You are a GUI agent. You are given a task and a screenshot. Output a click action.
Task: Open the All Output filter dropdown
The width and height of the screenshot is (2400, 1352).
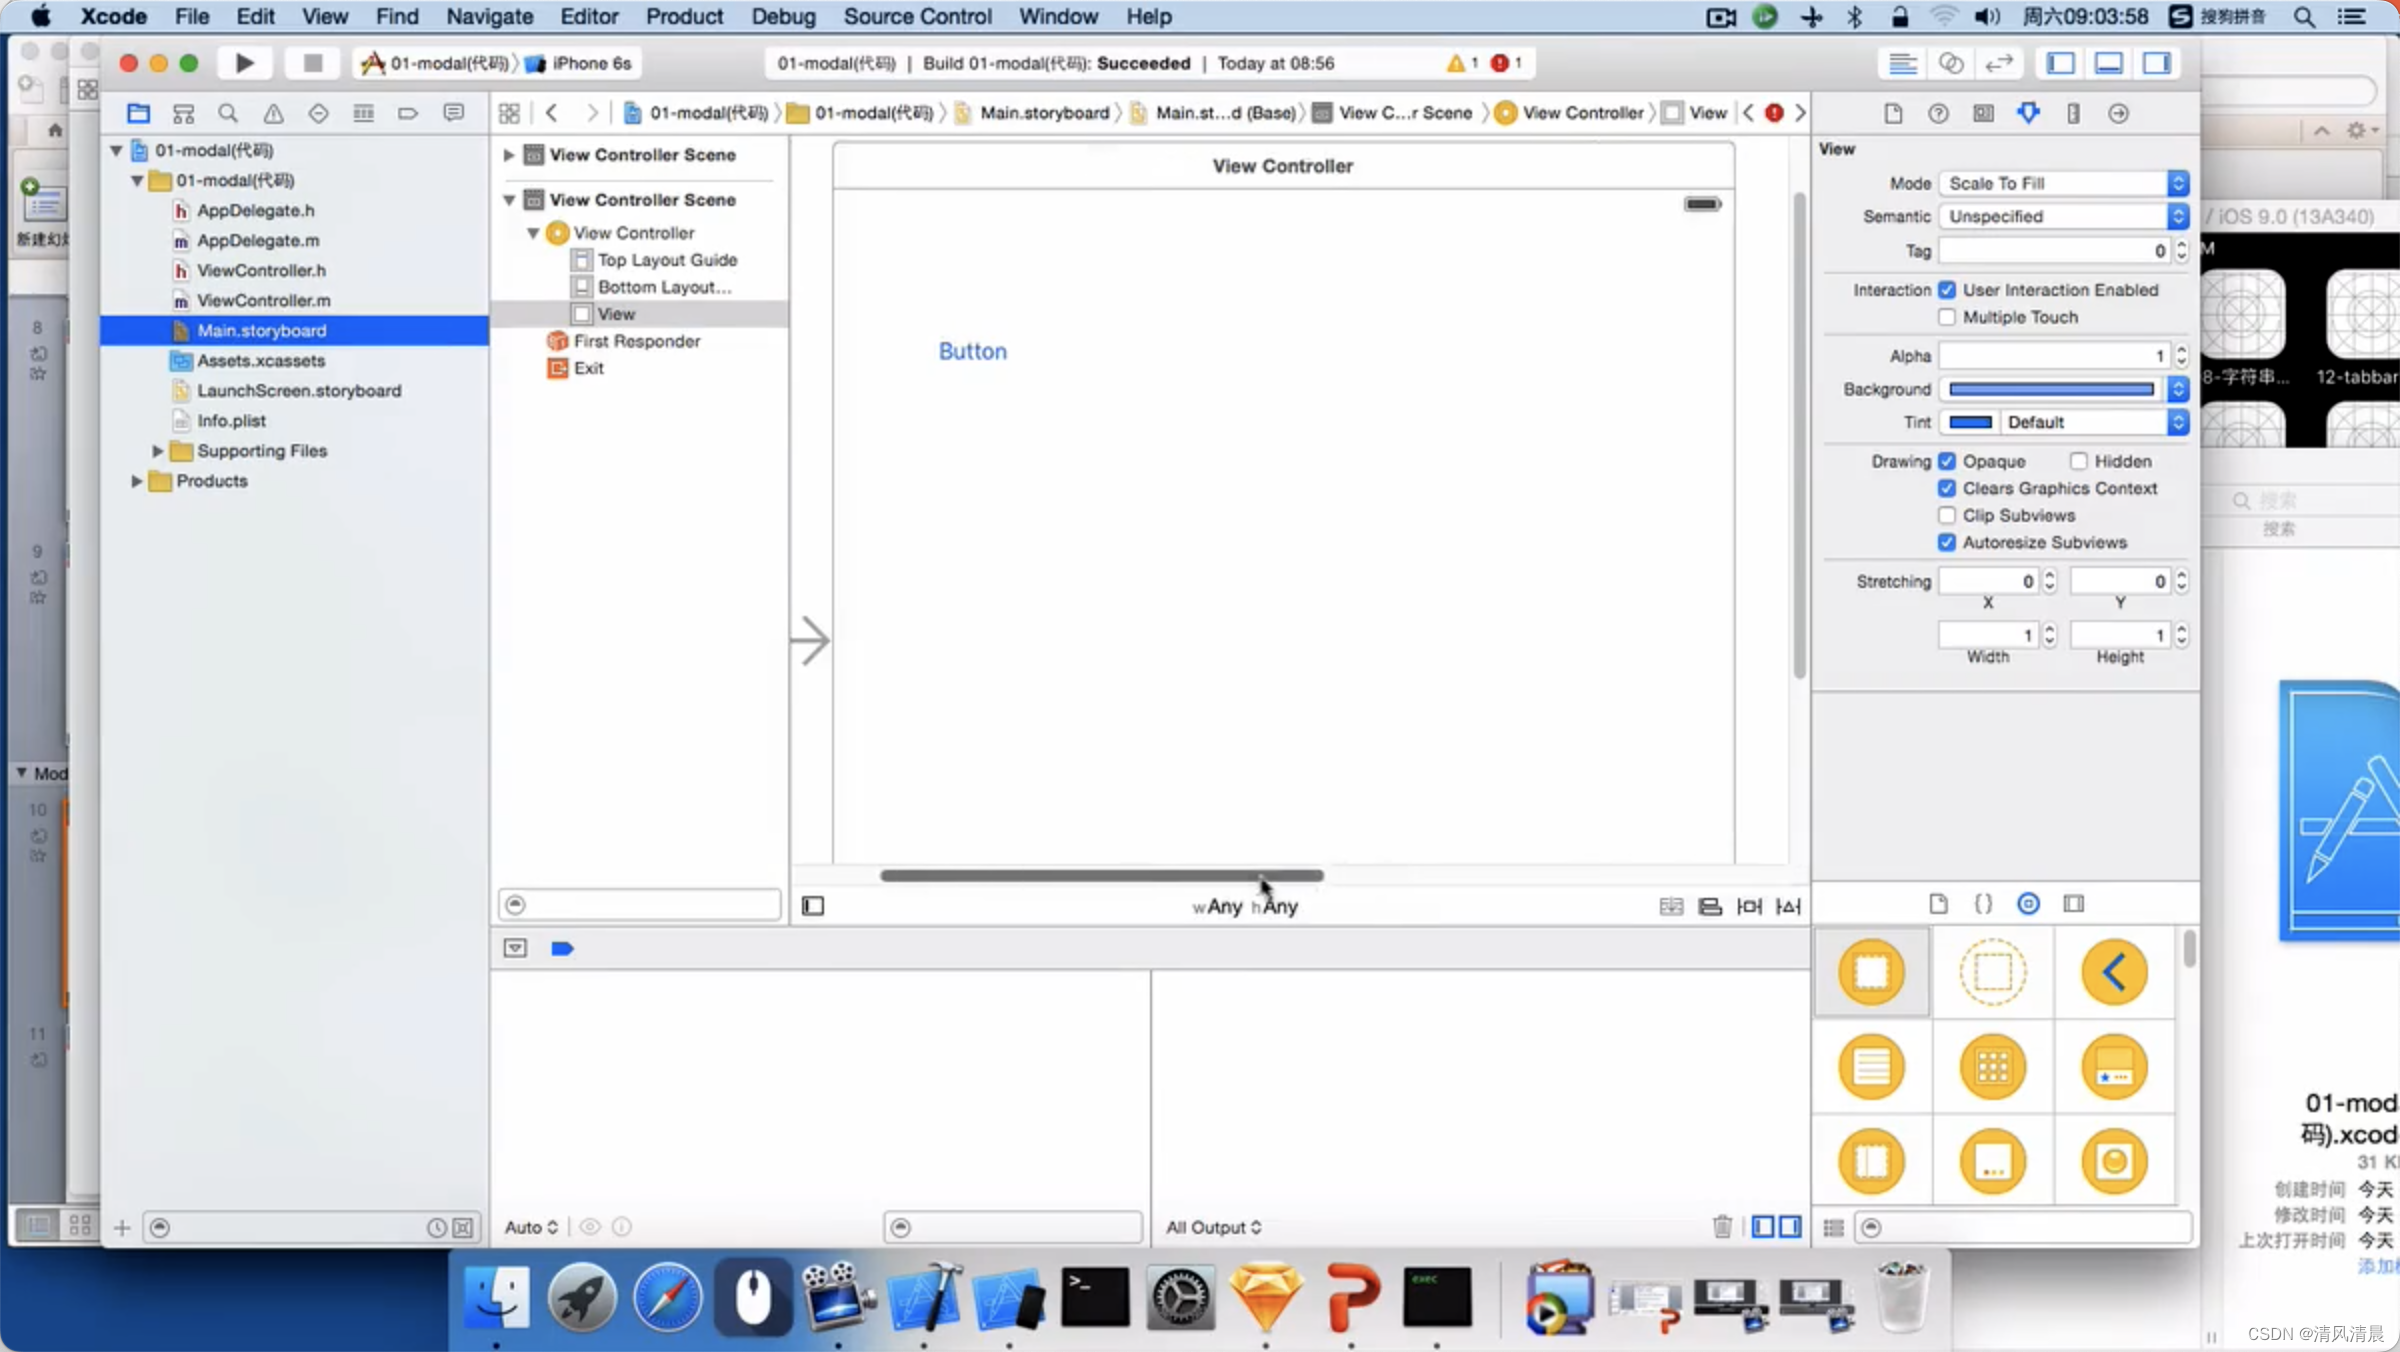click(1213, 1227)
